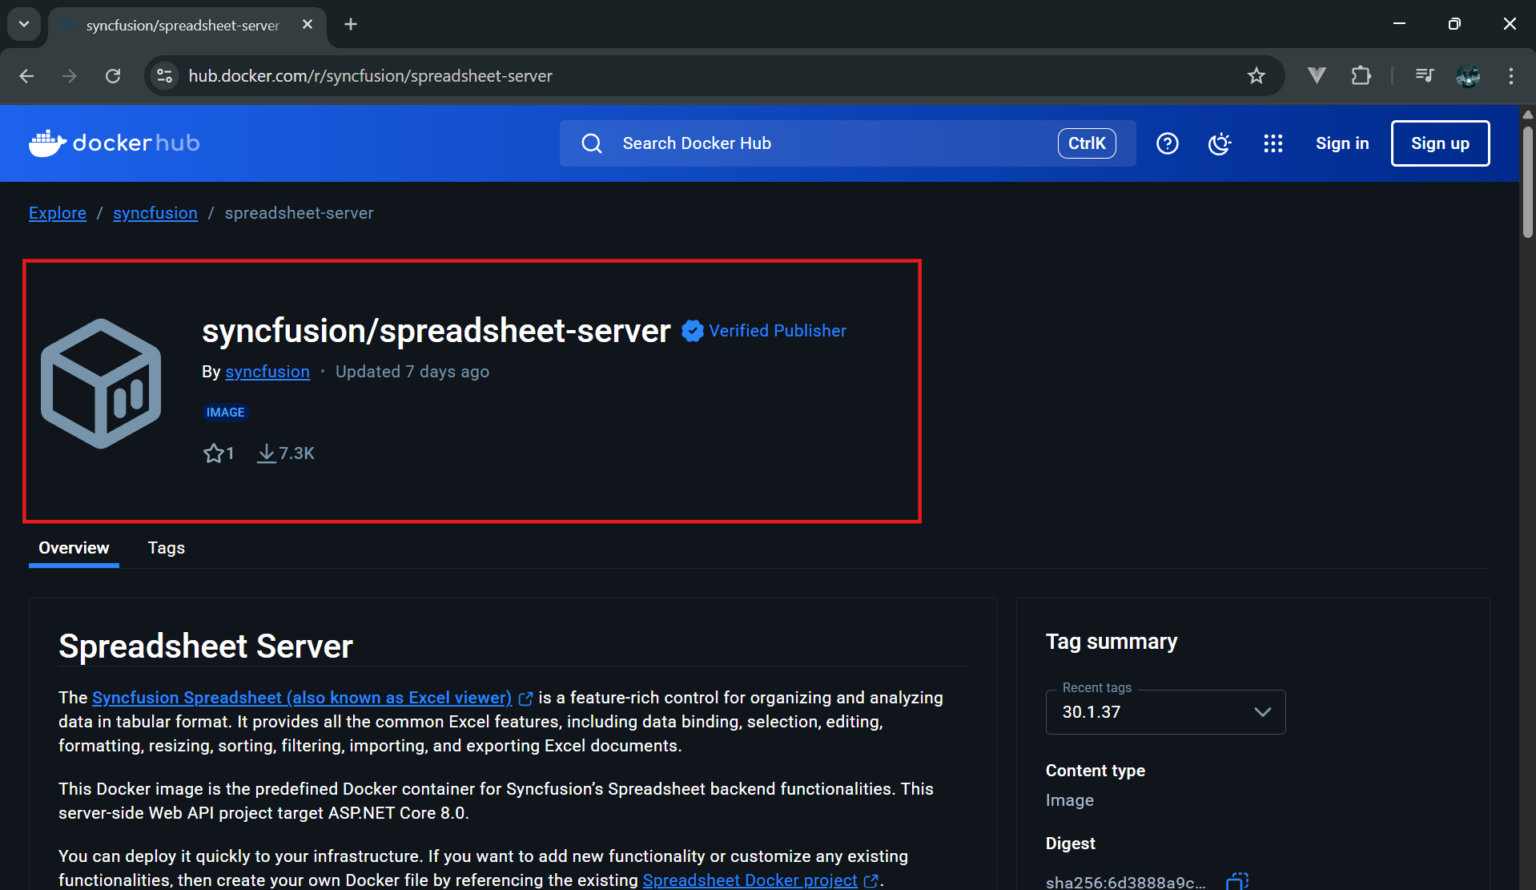
Task: Click the Docker Hub logo
Action: (113, 142)
